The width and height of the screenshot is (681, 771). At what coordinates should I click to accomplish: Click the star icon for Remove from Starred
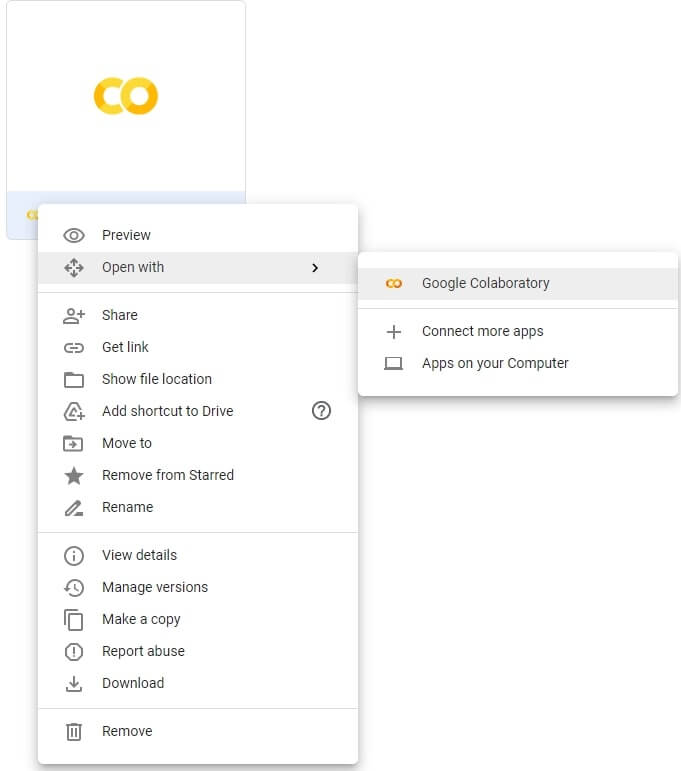74,475
